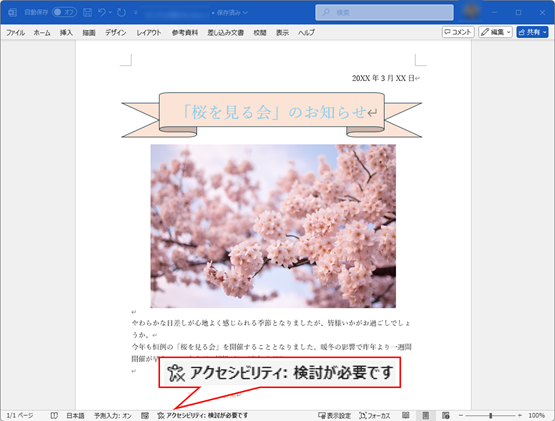This screenshot has width=555, height=421.
Task: Switch to Read Mode view icon
Action: (406, 415)
